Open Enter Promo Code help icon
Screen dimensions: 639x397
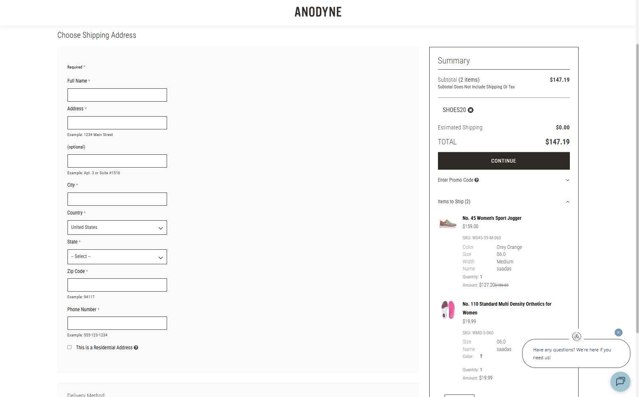point(477,180)
